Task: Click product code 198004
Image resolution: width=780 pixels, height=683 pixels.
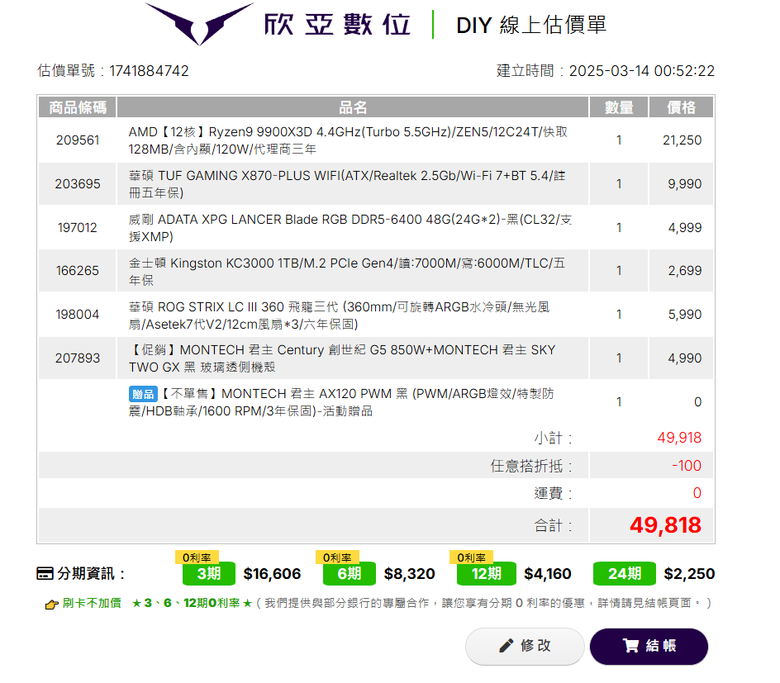Action: pyautogui.click(x=78, y=314)
